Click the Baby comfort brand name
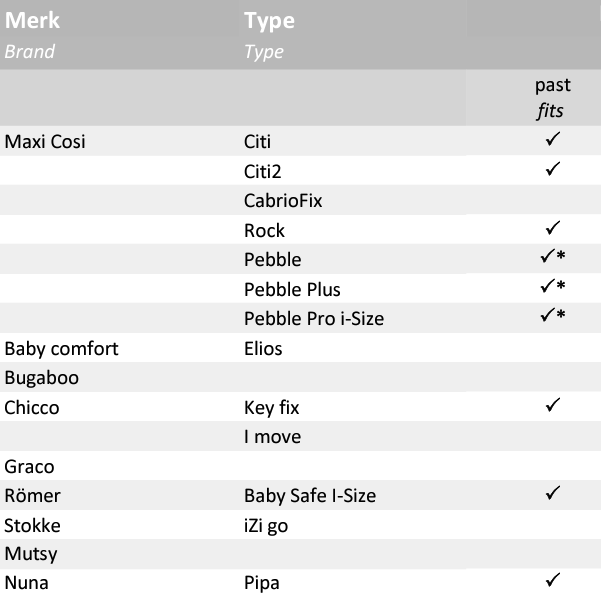Image resolution: width=601 pixels, height=608 pixels. coord(61,349)
